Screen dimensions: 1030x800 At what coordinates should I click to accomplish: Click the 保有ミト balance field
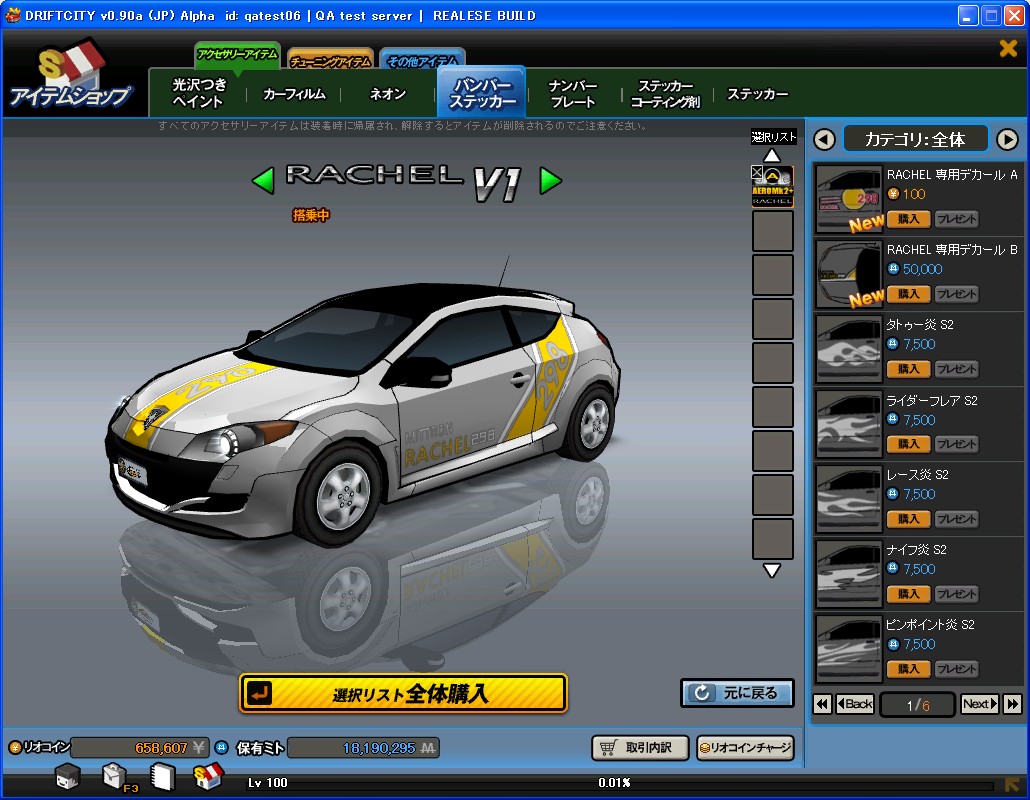point(363,748)
